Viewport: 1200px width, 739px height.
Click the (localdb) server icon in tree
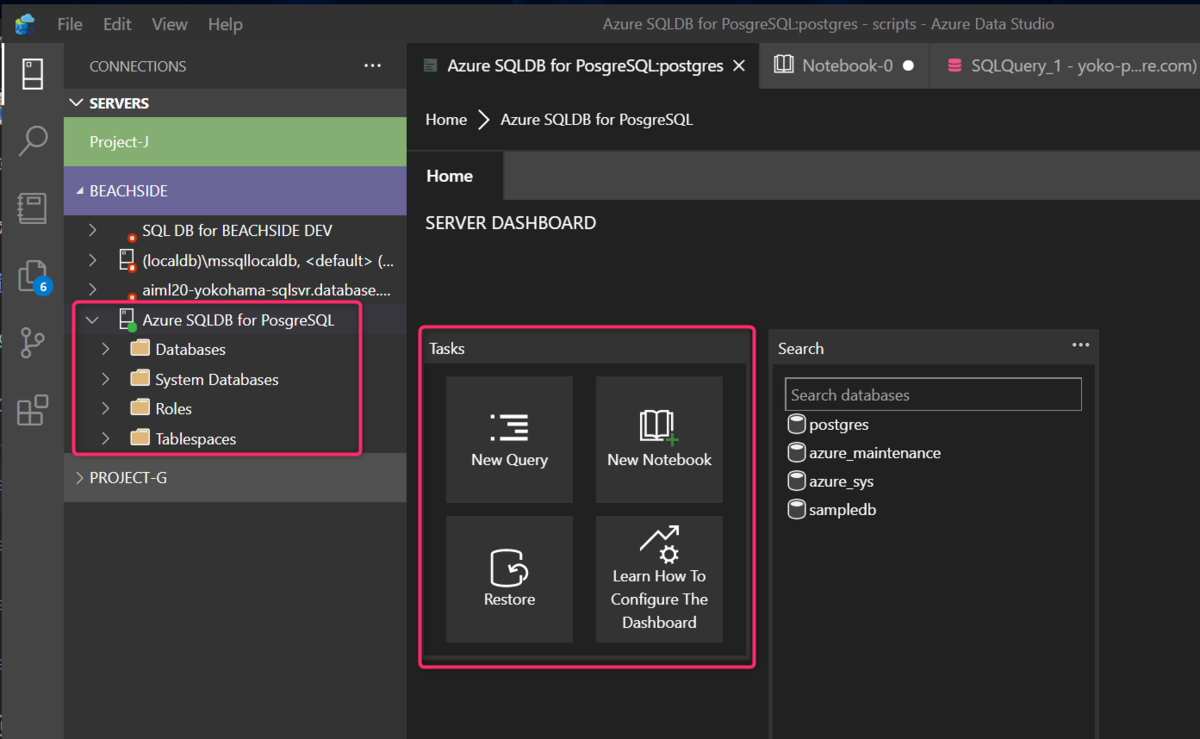pyautogui.click(x=127, y=261)
